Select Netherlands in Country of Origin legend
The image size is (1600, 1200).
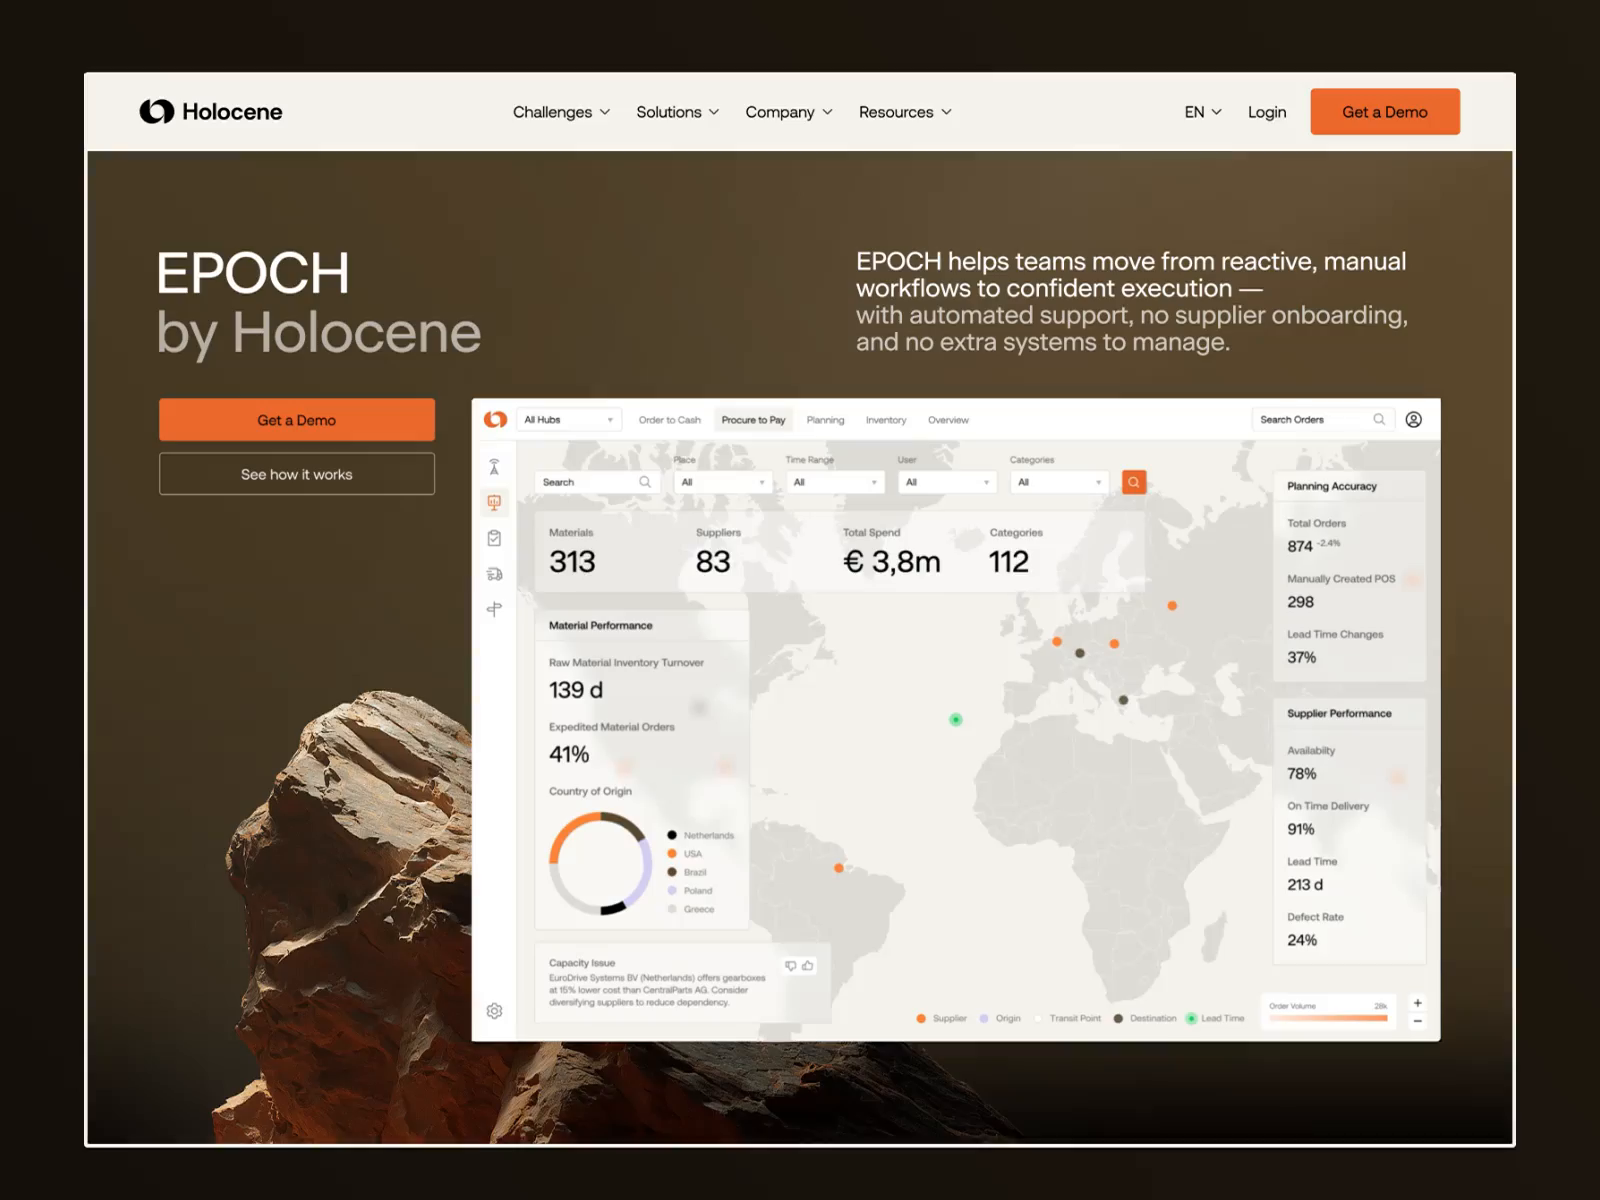click(x=700, y=835)
